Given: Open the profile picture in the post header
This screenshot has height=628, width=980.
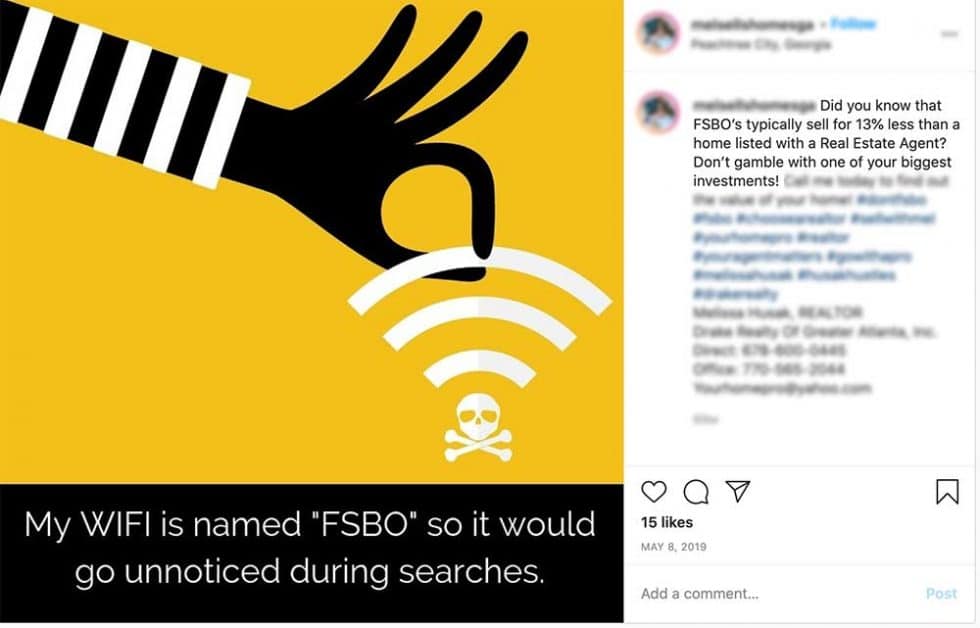Looking at the screenshot, I should 659,33.
